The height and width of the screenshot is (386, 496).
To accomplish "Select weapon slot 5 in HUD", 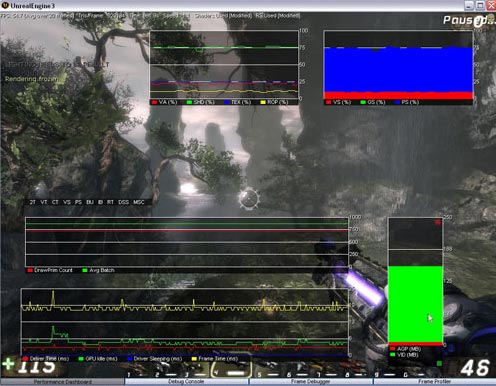I will (x=269, y=370).
